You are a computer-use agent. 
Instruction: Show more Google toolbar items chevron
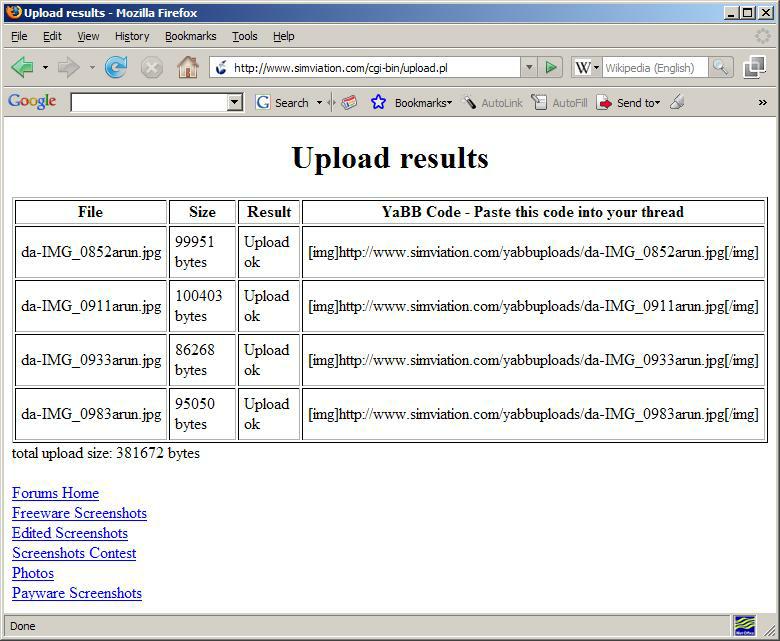pyautogui.click(x=763, y=102)
